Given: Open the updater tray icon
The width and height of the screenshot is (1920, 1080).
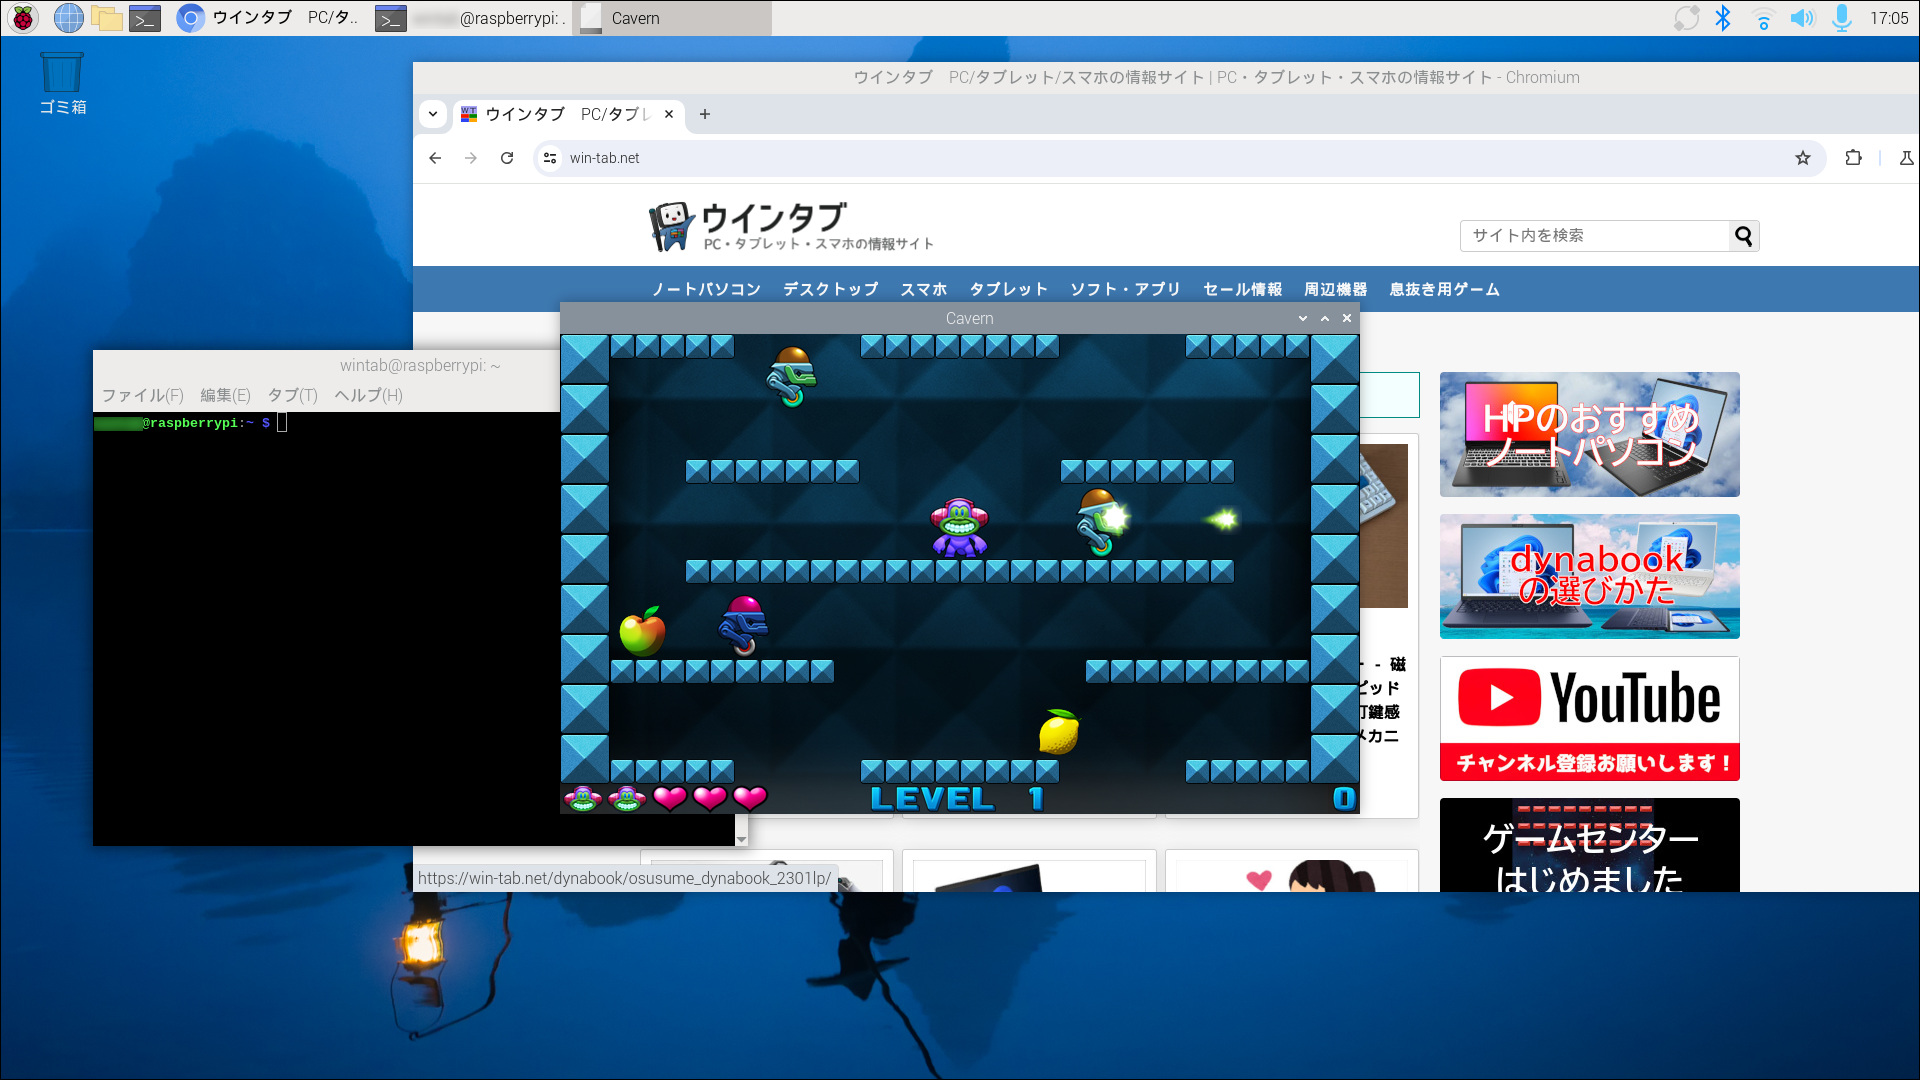Looking at the screenshot, I should click(1686, 18).
